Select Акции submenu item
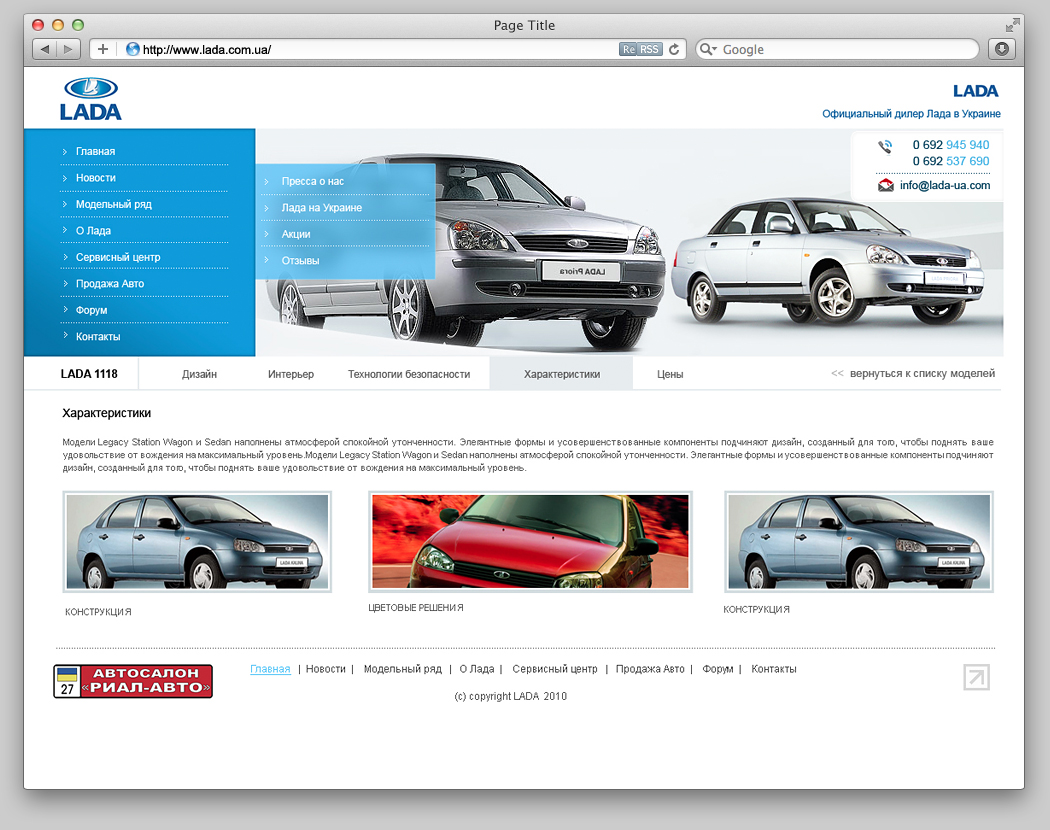Screen dimensions: 1050x830 pos(296,234)
